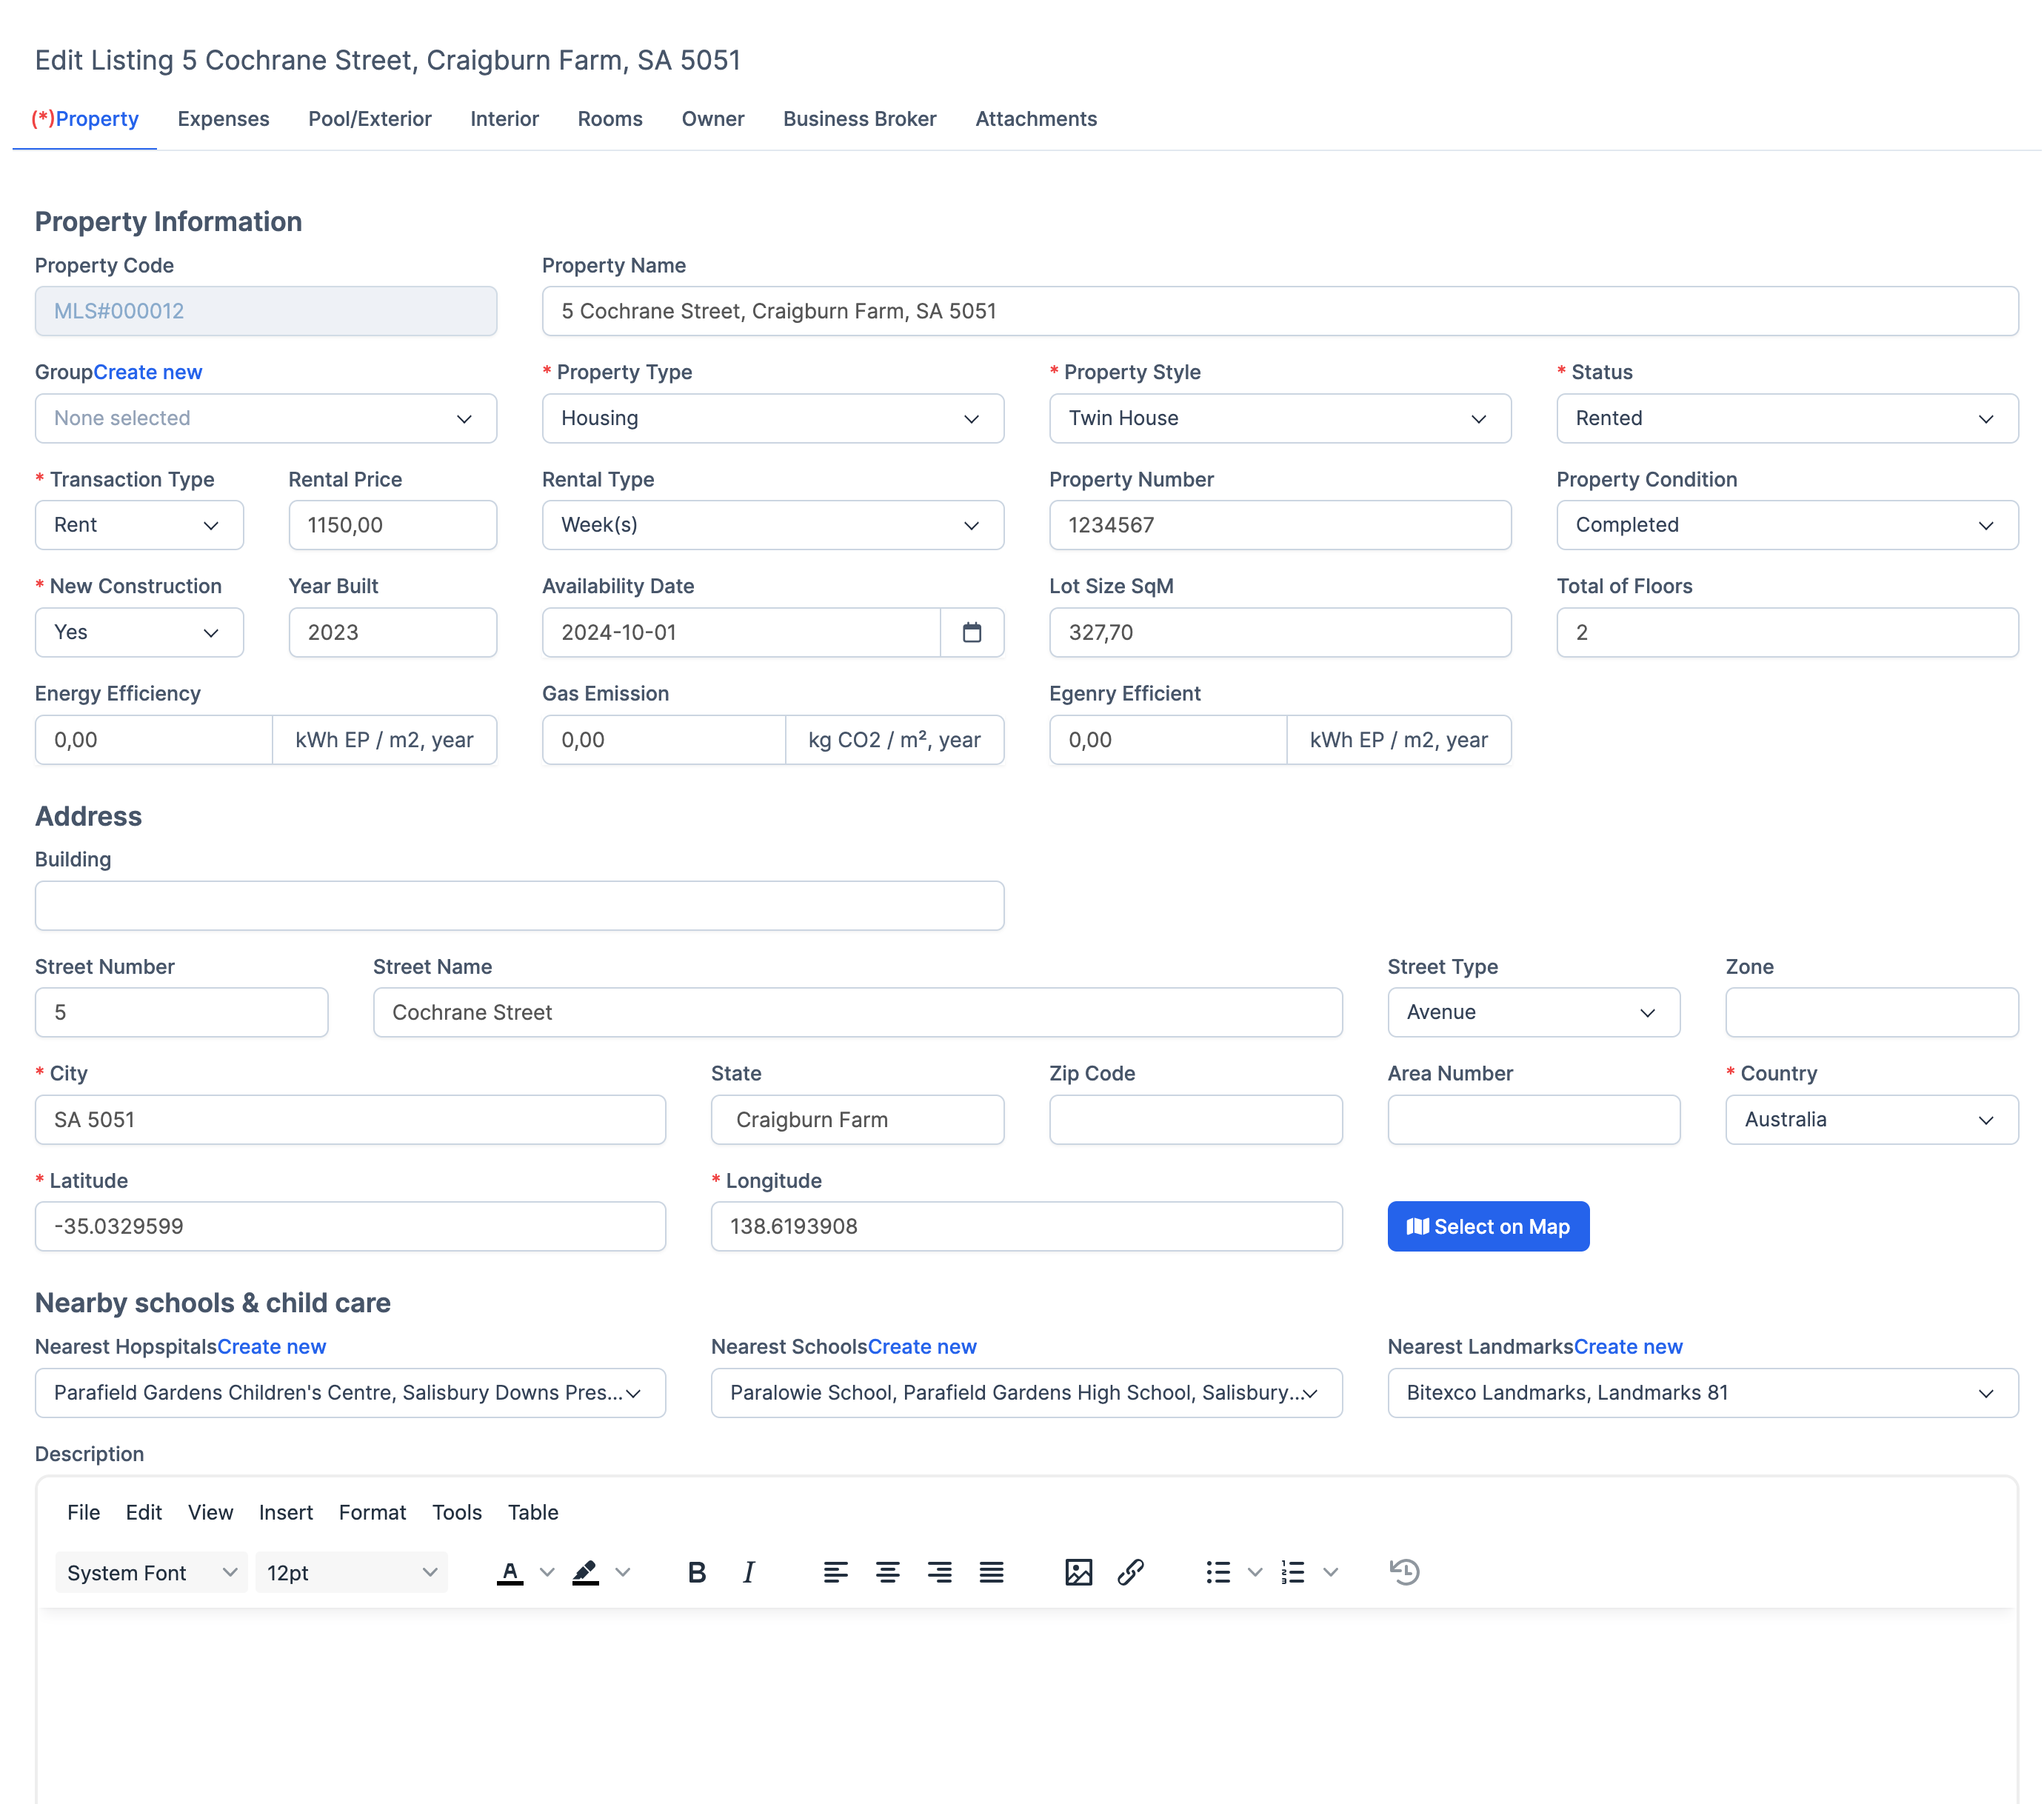Switch to the Interior tab
The width and height of the screenshot is (2044, 1804).
[504, 118]
